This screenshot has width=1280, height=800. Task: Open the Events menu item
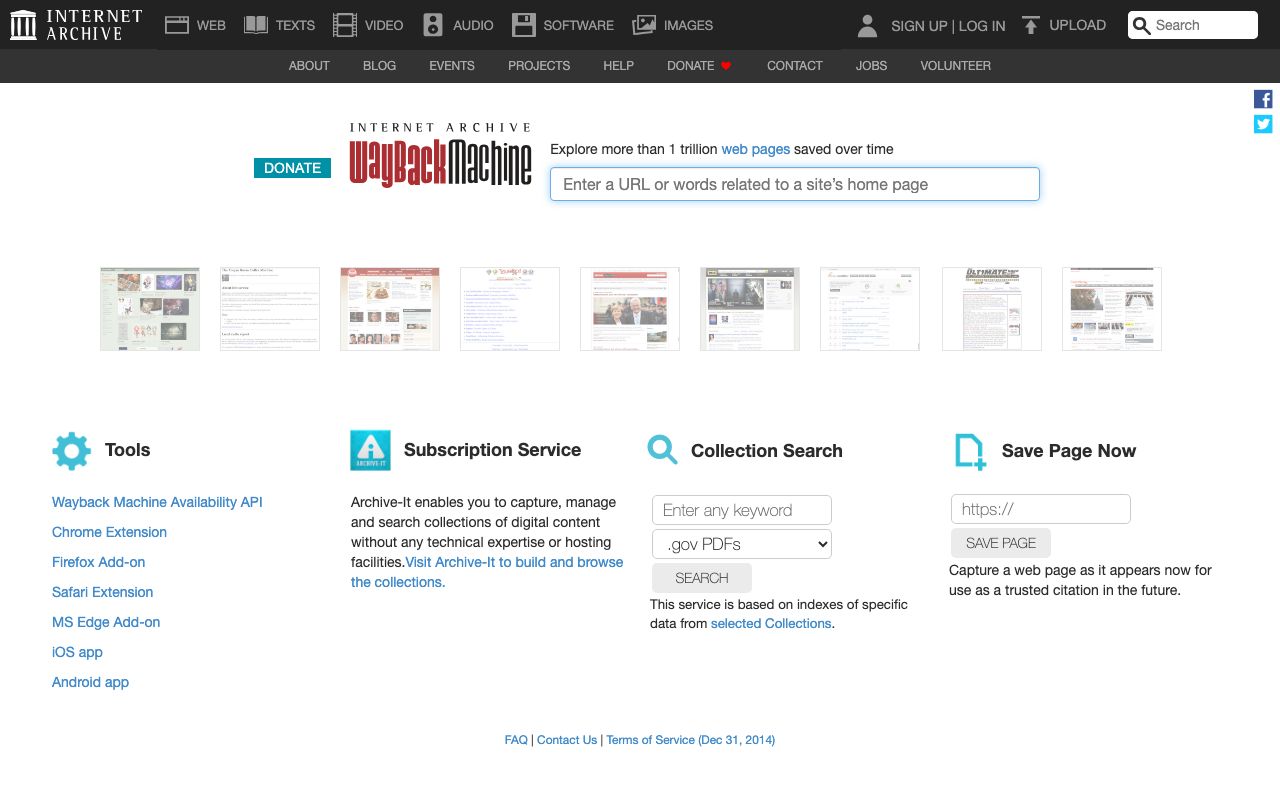coord(452,66)
